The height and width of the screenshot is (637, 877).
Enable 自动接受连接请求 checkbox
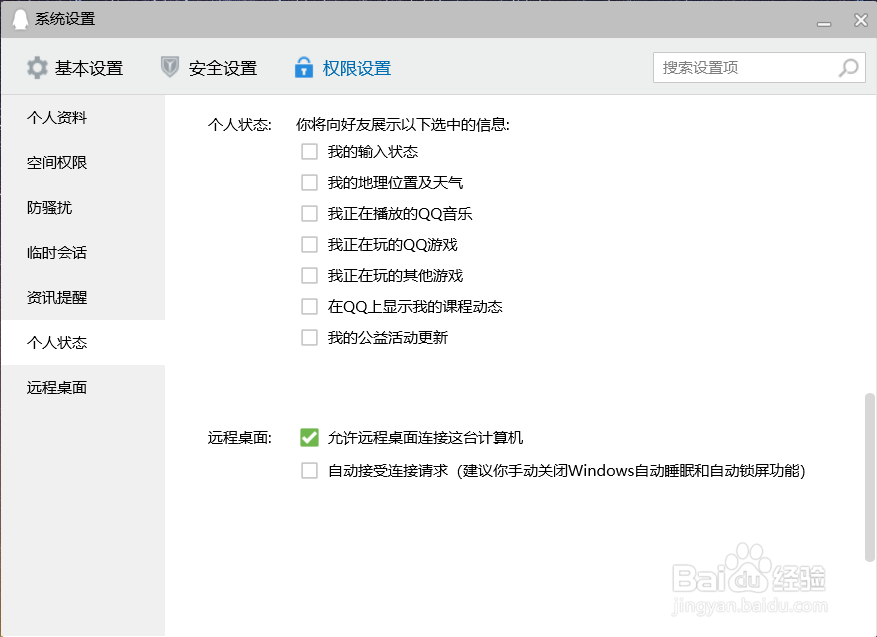point(309,470)
